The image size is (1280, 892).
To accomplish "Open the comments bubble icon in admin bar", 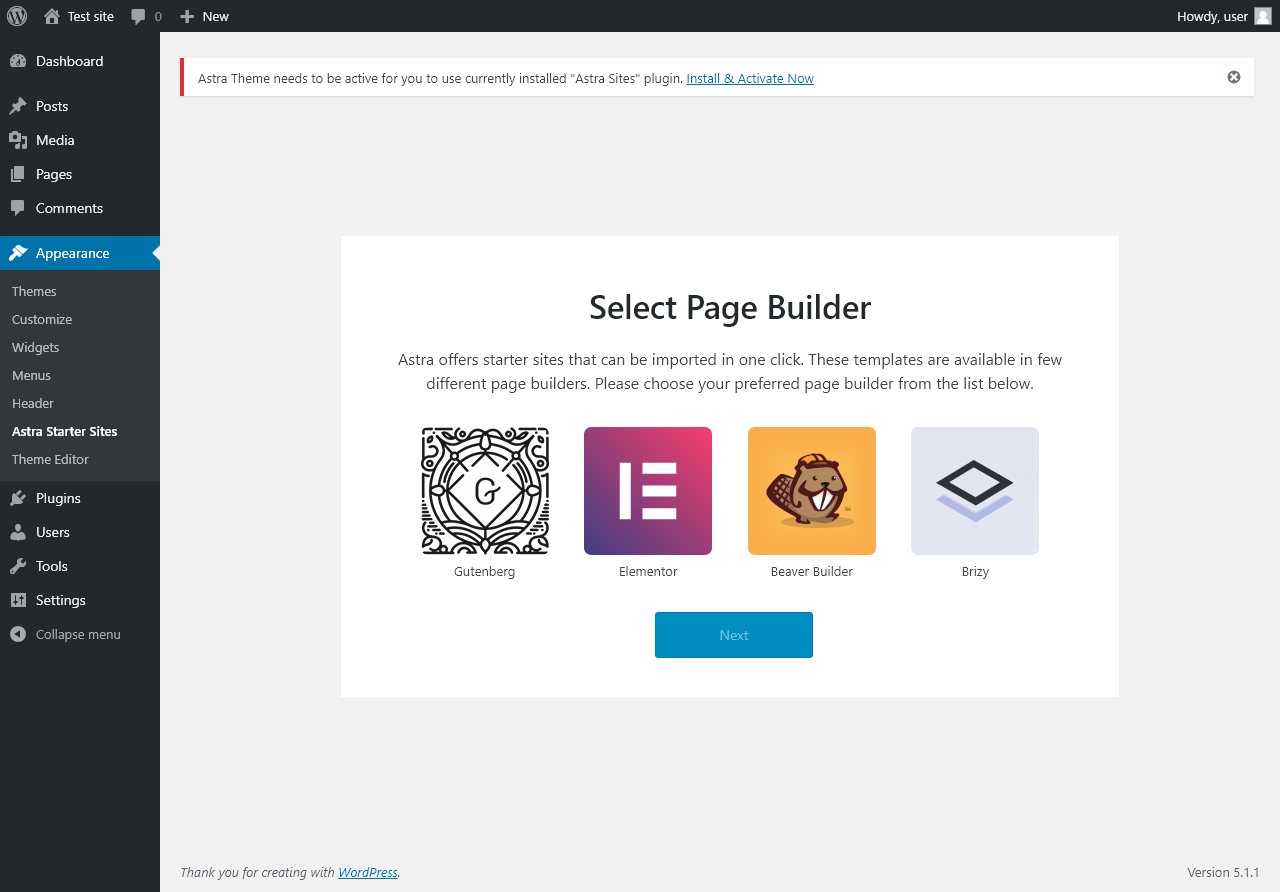I will coord(139,16).
